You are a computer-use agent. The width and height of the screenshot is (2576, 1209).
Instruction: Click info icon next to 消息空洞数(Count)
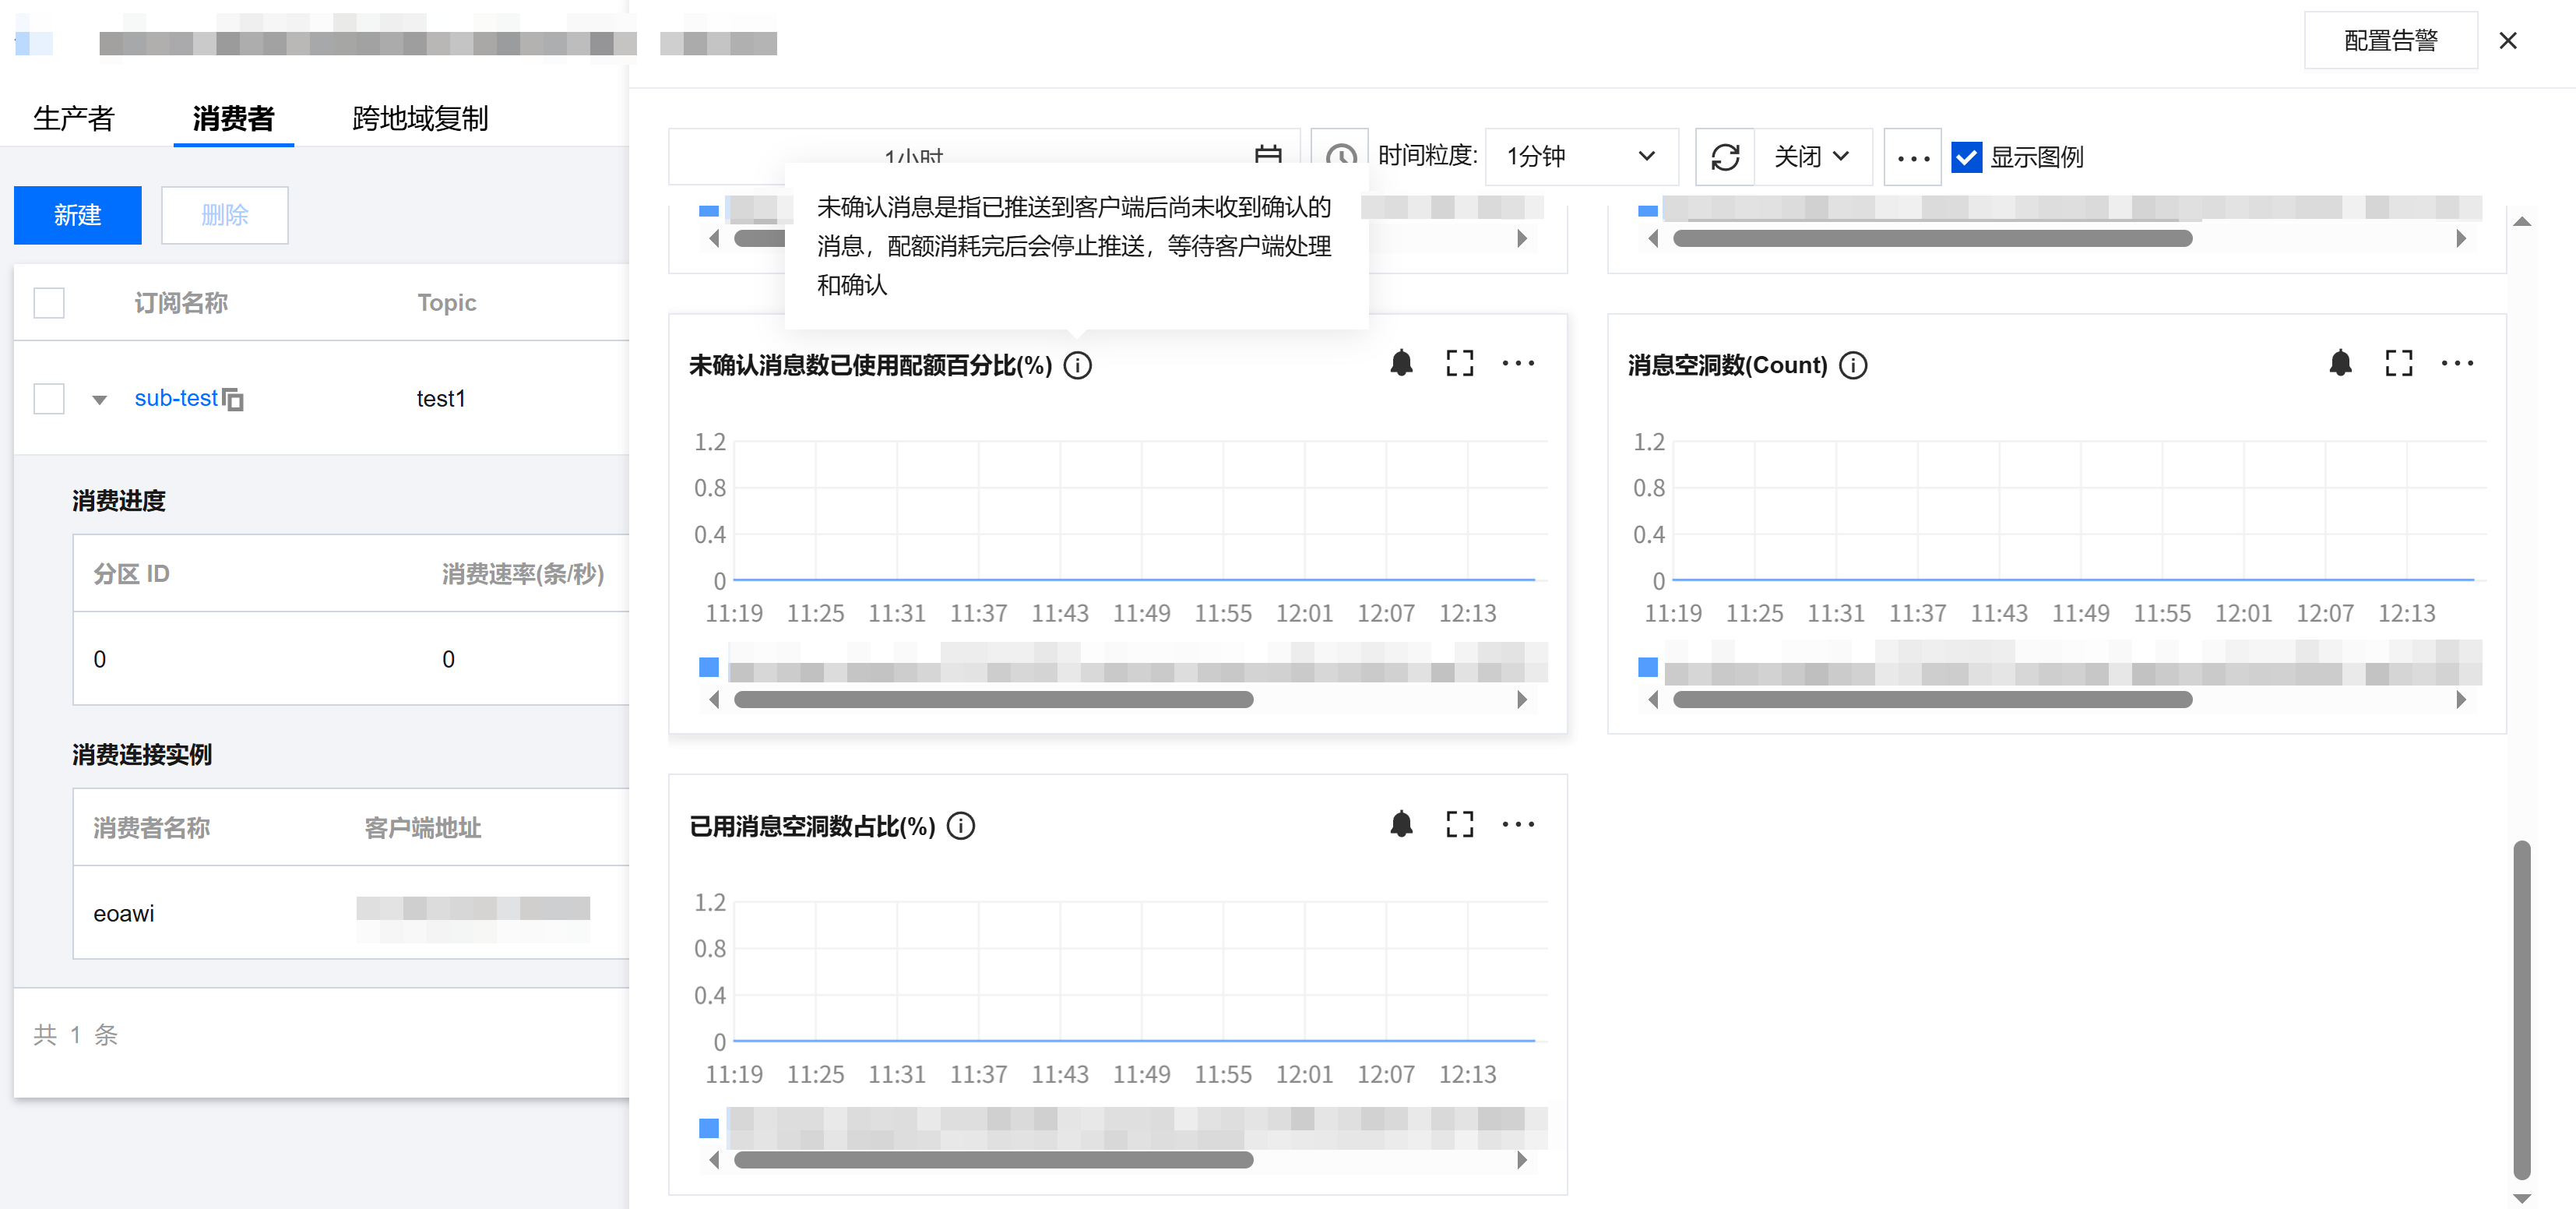1853,365
